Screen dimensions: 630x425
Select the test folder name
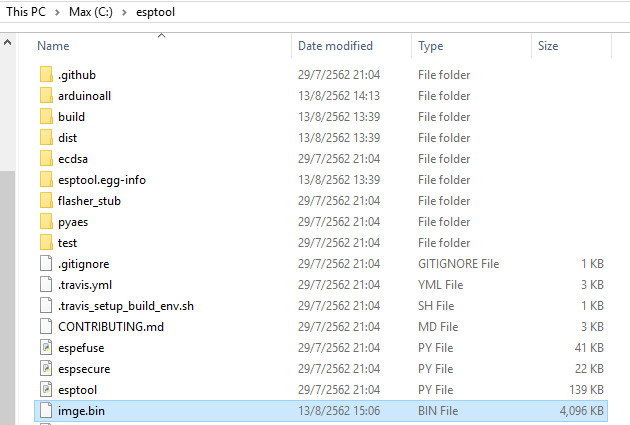(x=67, y=243)
